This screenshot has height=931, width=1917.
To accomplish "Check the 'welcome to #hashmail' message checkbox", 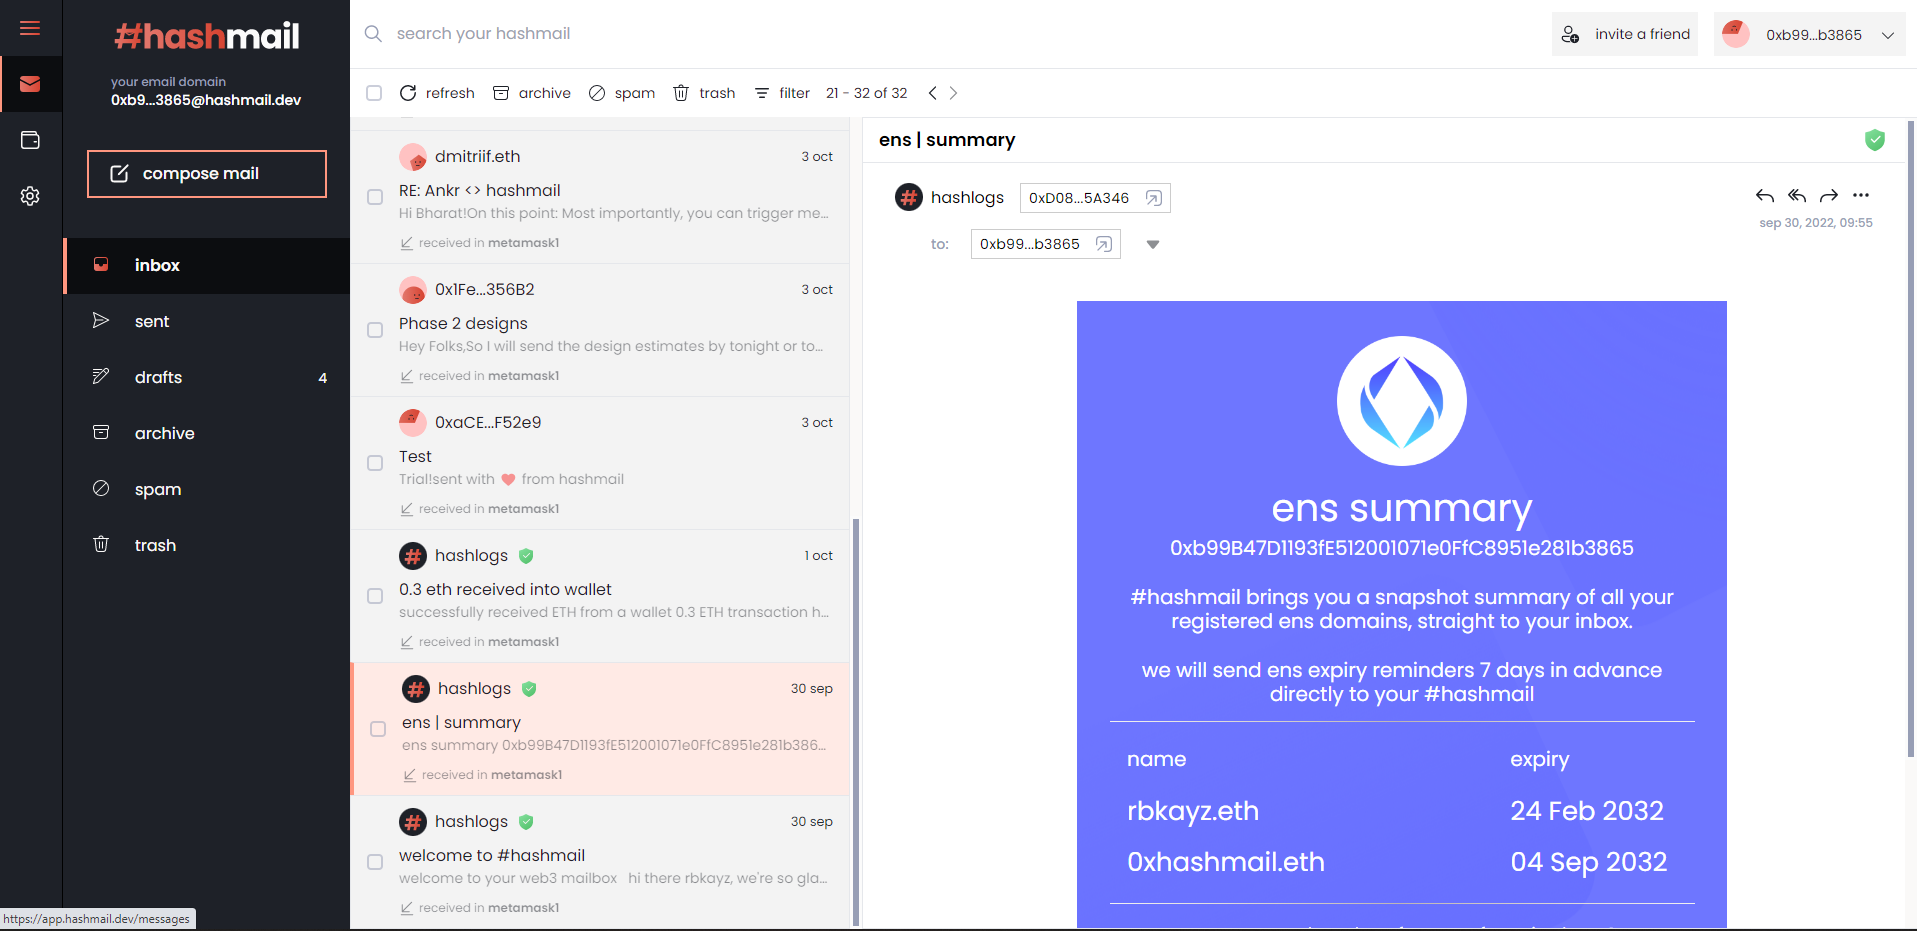I will (375, 862).
